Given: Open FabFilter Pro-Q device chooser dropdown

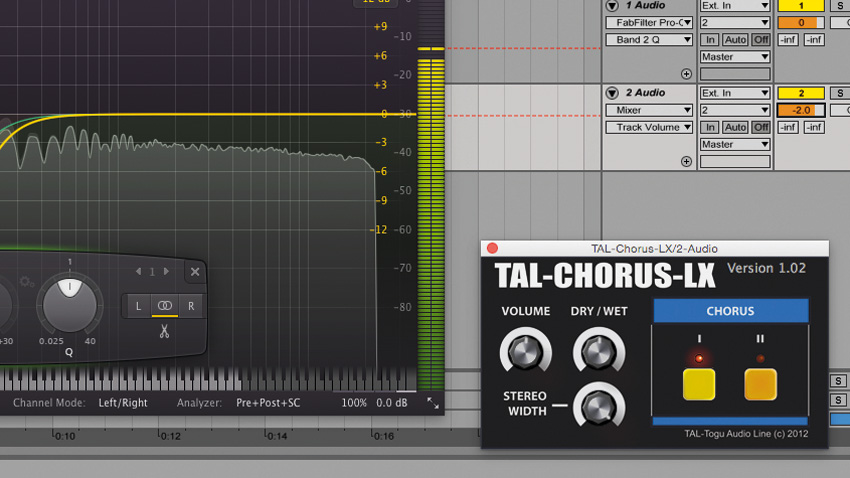Looking at the screenshot, I should click(649, 22).
